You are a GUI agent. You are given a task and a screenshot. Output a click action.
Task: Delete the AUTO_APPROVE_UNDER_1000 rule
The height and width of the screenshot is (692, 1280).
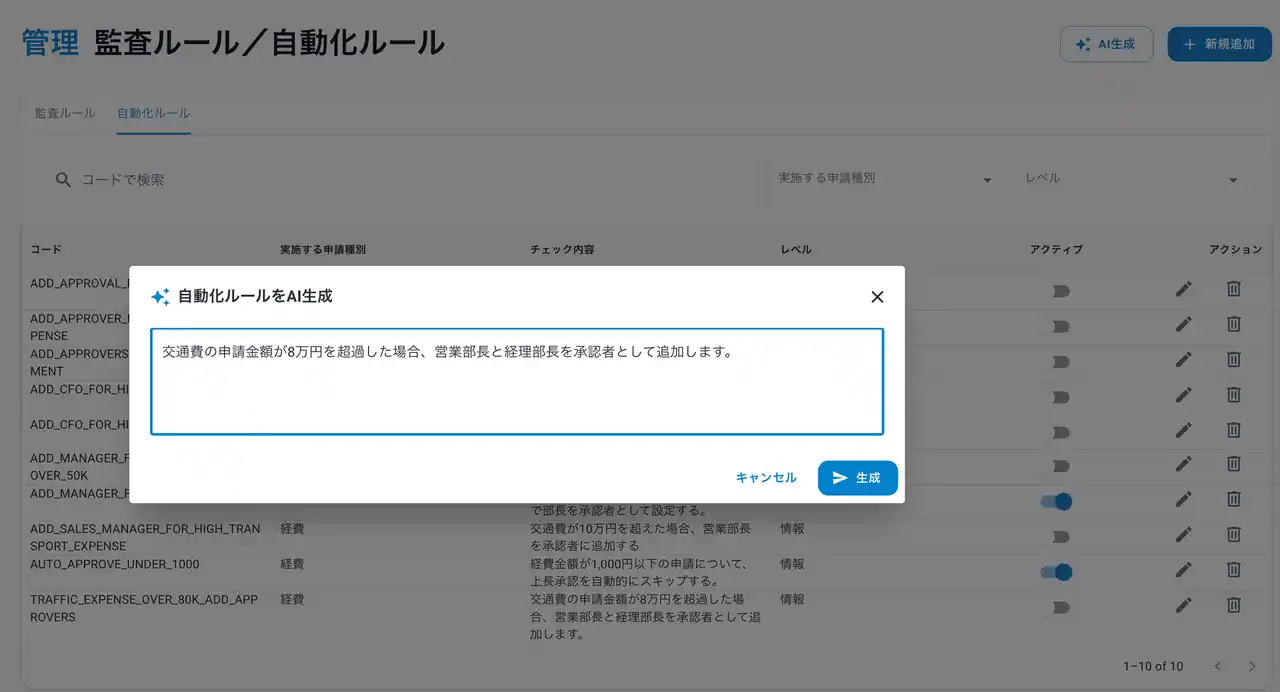pyautogui.click(x=1234, y=569)
